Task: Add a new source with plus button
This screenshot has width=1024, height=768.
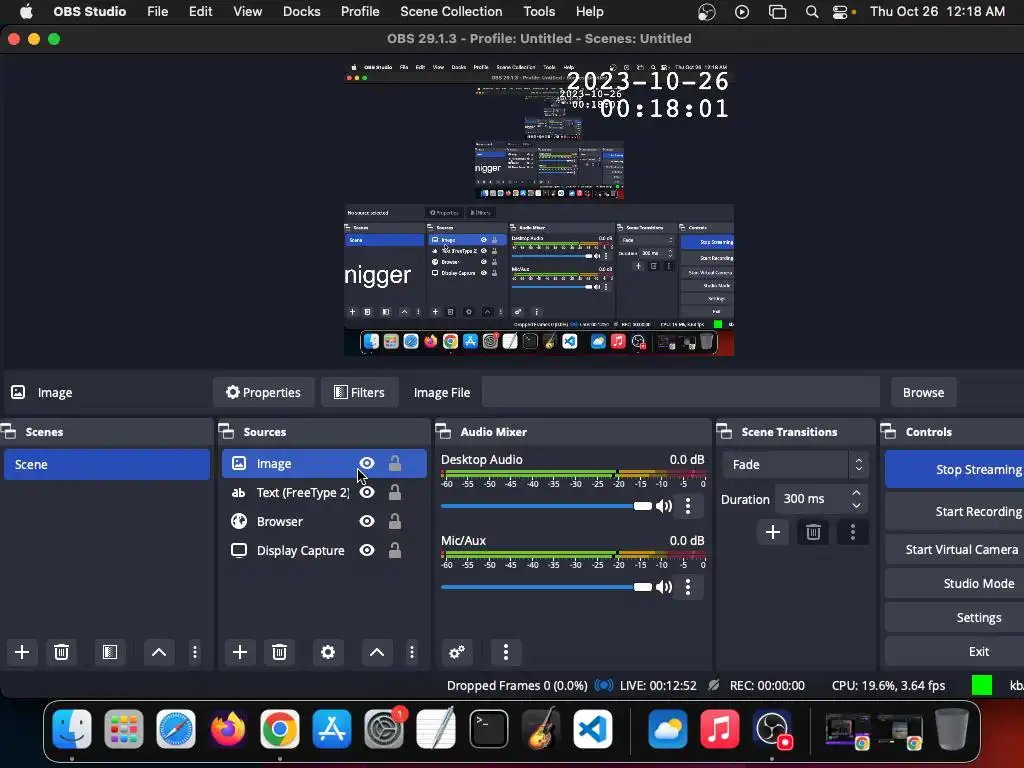Action: 240,652
